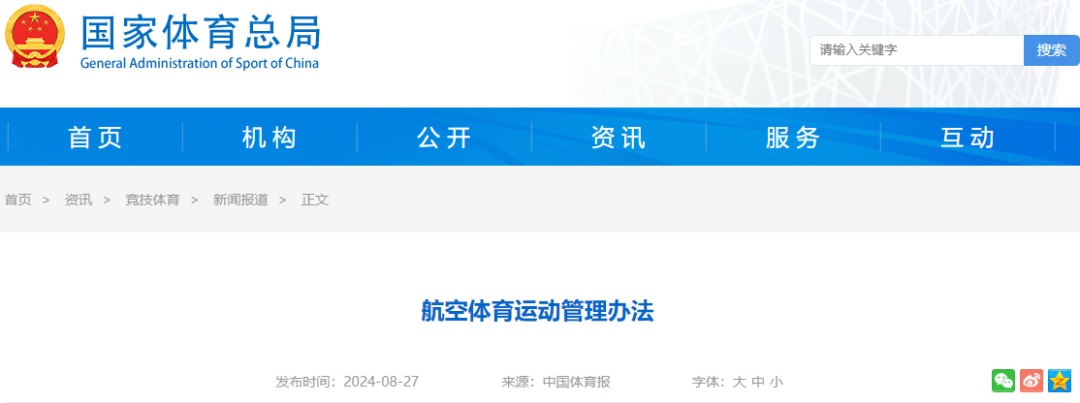
Task: Open the 服务 navigation menu
Action: point(793,138)
